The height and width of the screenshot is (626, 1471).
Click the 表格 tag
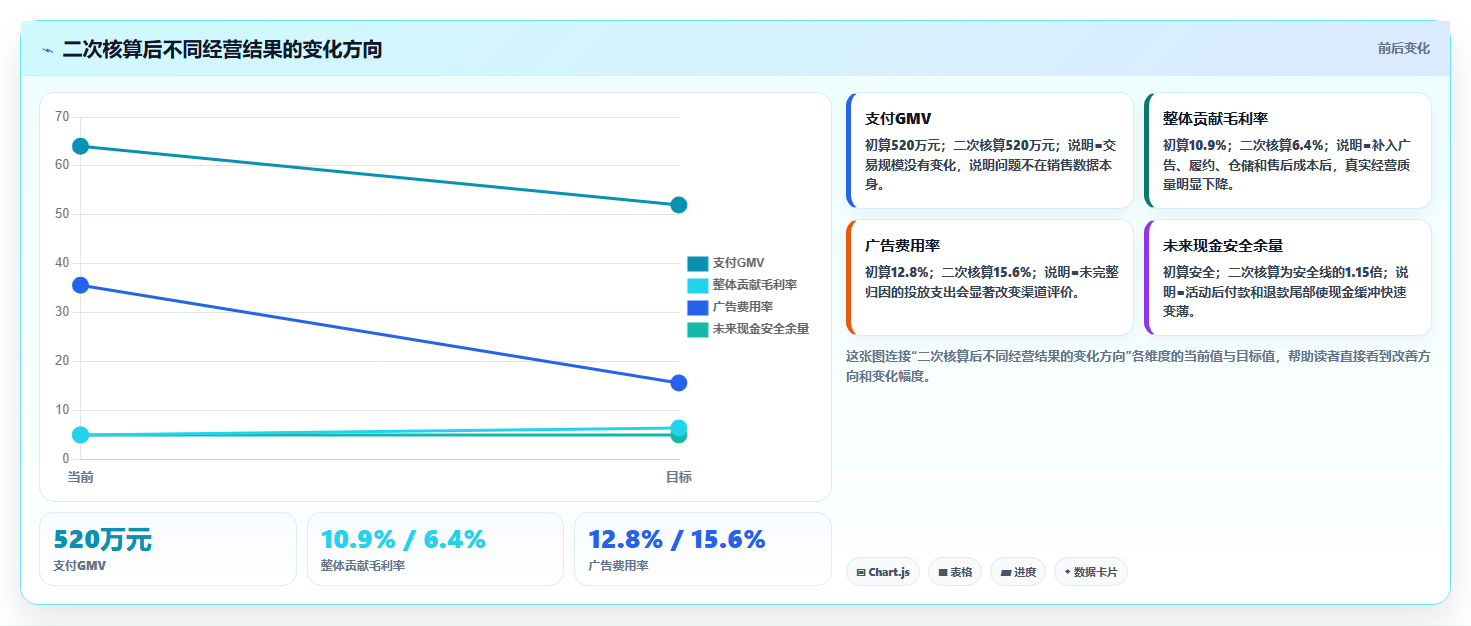pyautogui.click(x=955, y=572)
